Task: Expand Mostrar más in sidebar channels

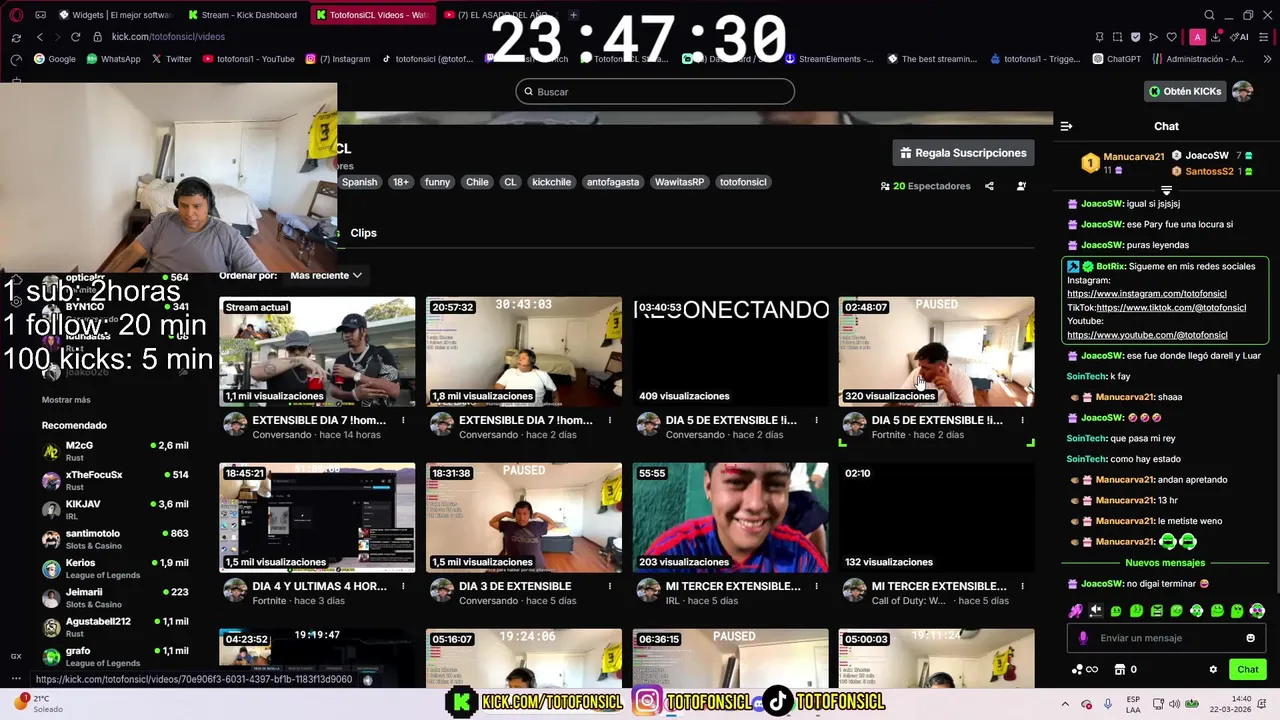Action: coord(66,400)
